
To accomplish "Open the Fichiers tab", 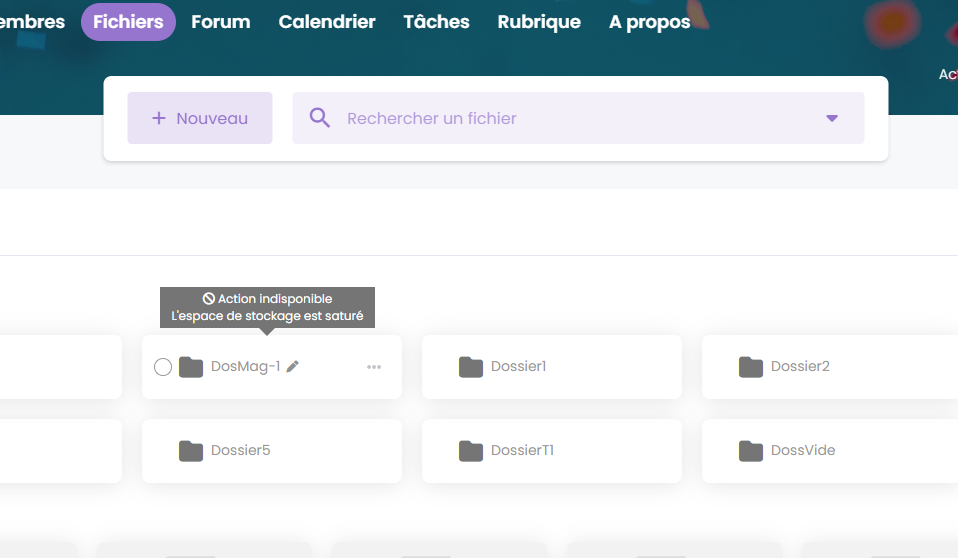I will pyautogui.click(x=128, y=22).
